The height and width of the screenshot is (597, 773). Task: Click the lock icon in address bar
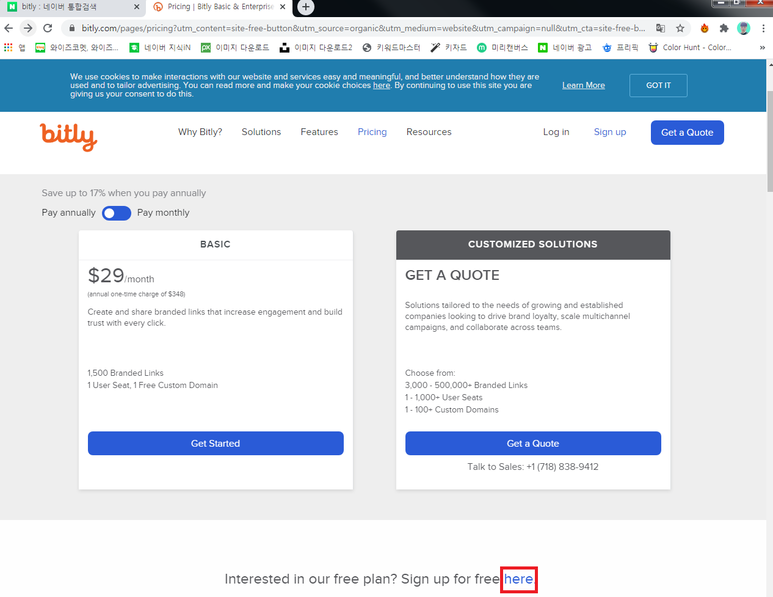[x=72, y=28]
